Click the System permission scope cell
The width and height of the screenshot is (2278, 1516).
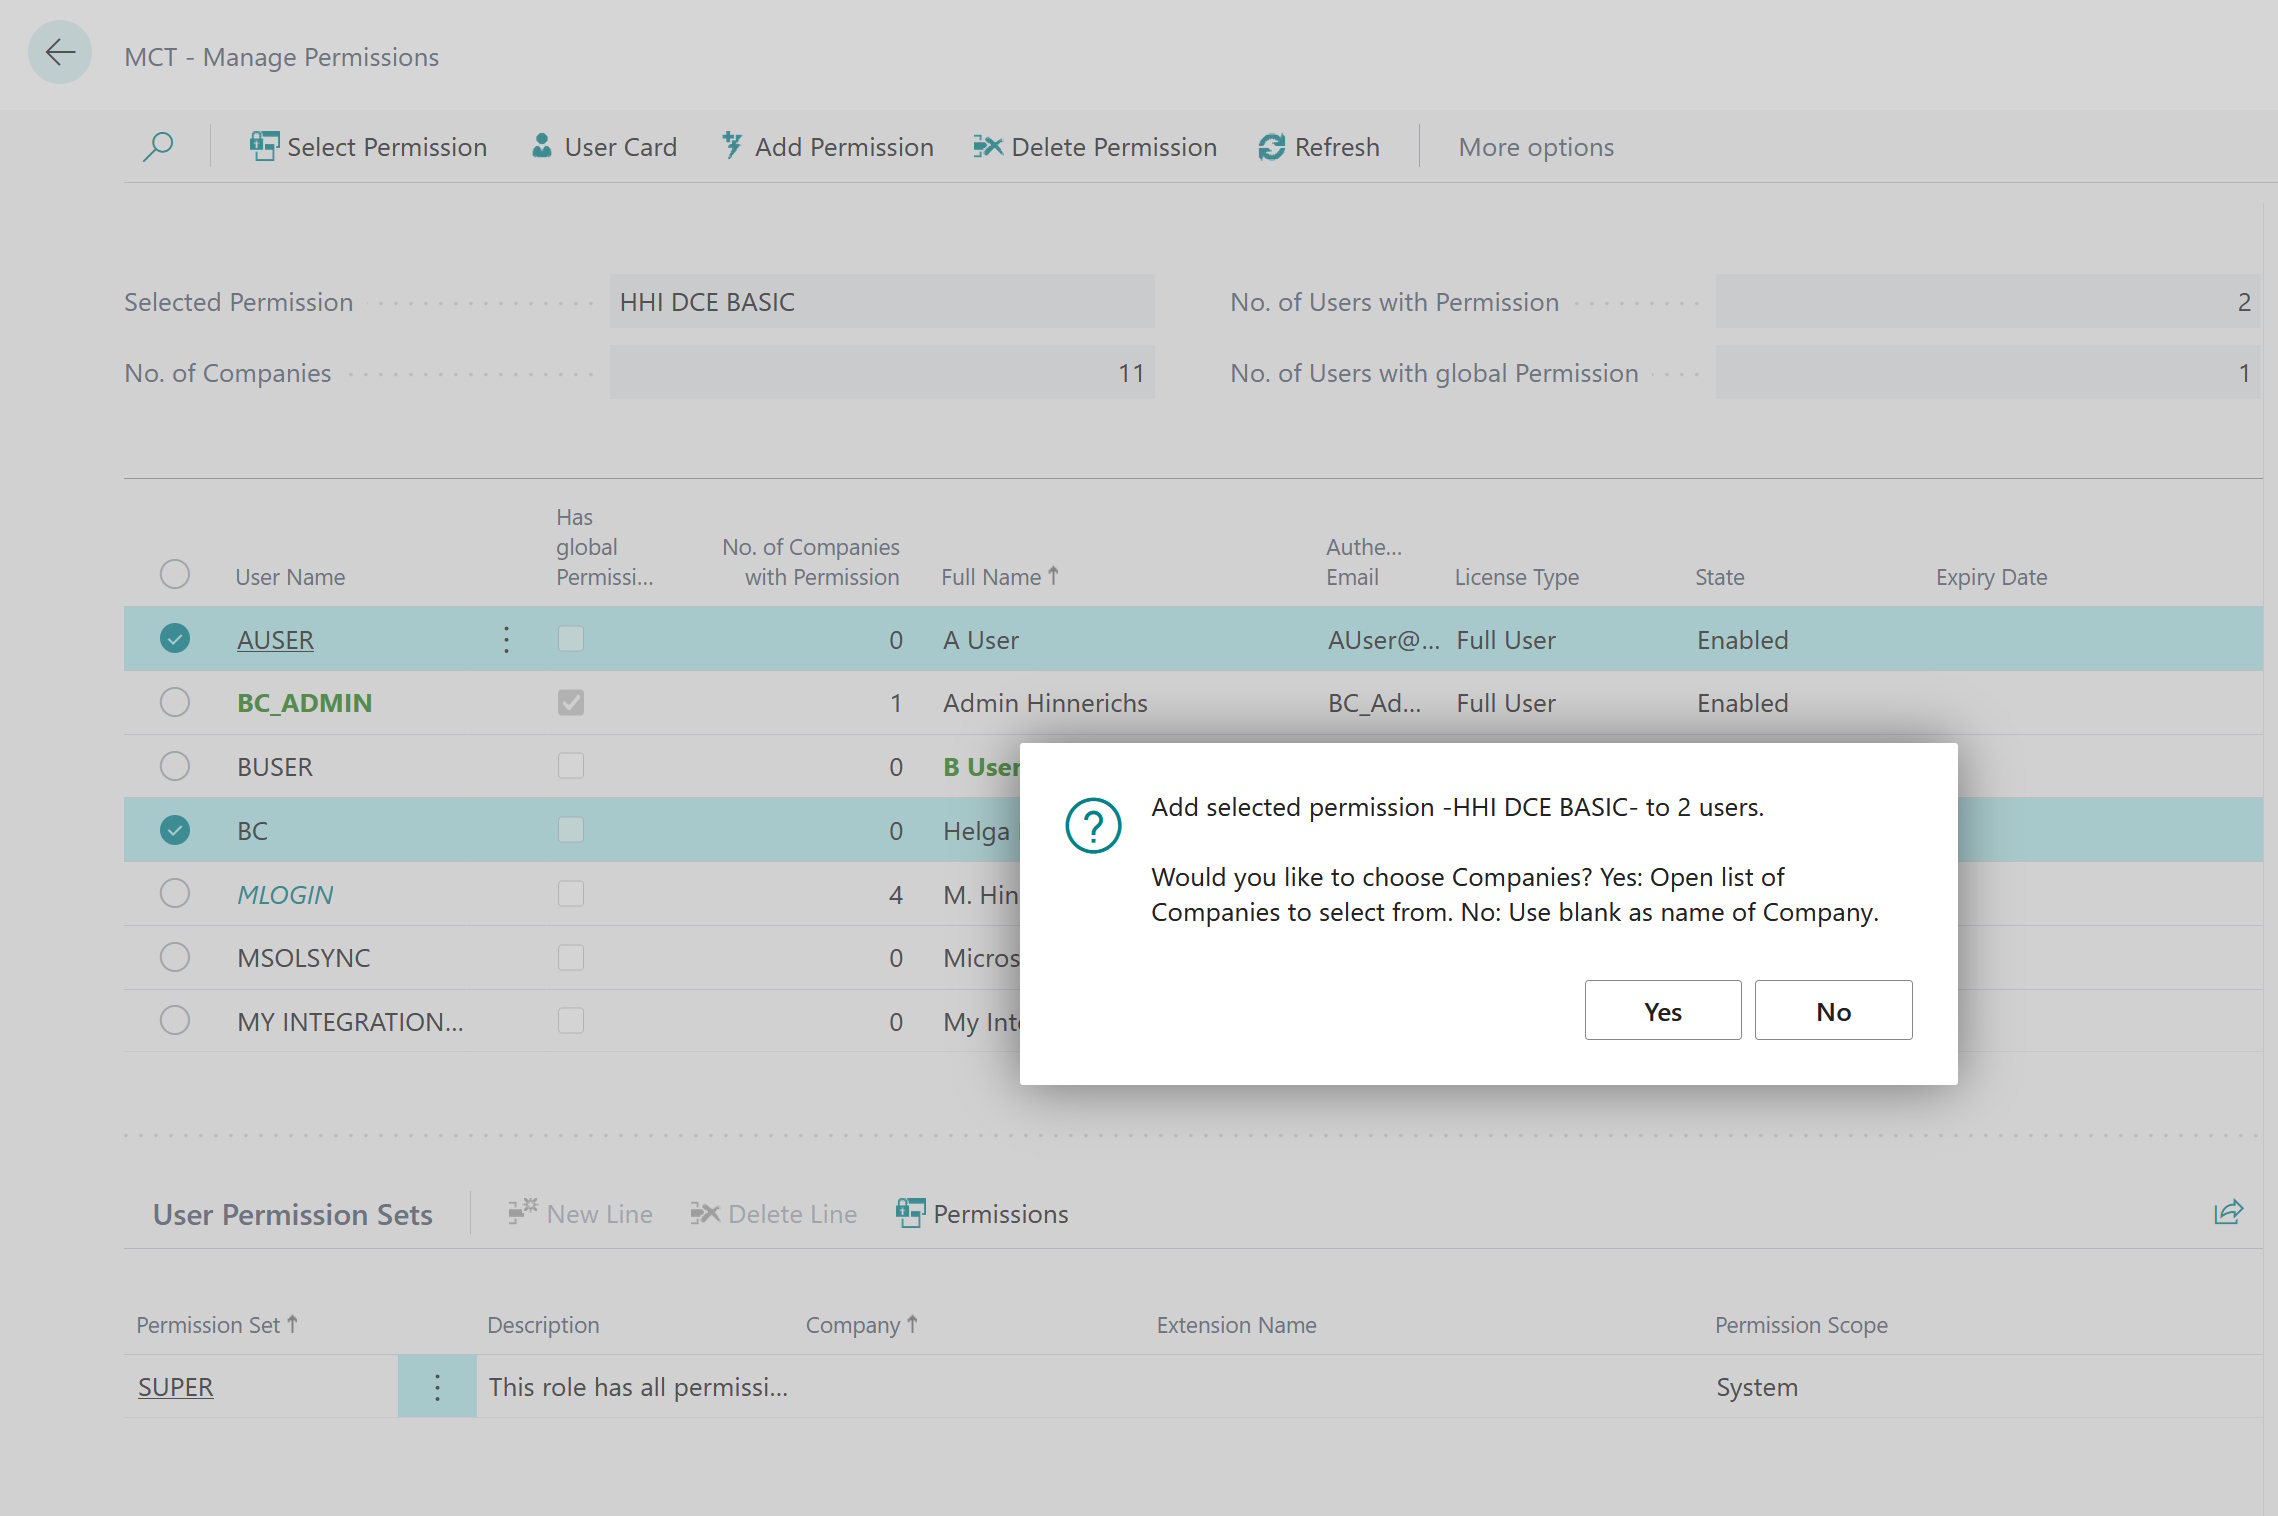tap(1757, 1387)
